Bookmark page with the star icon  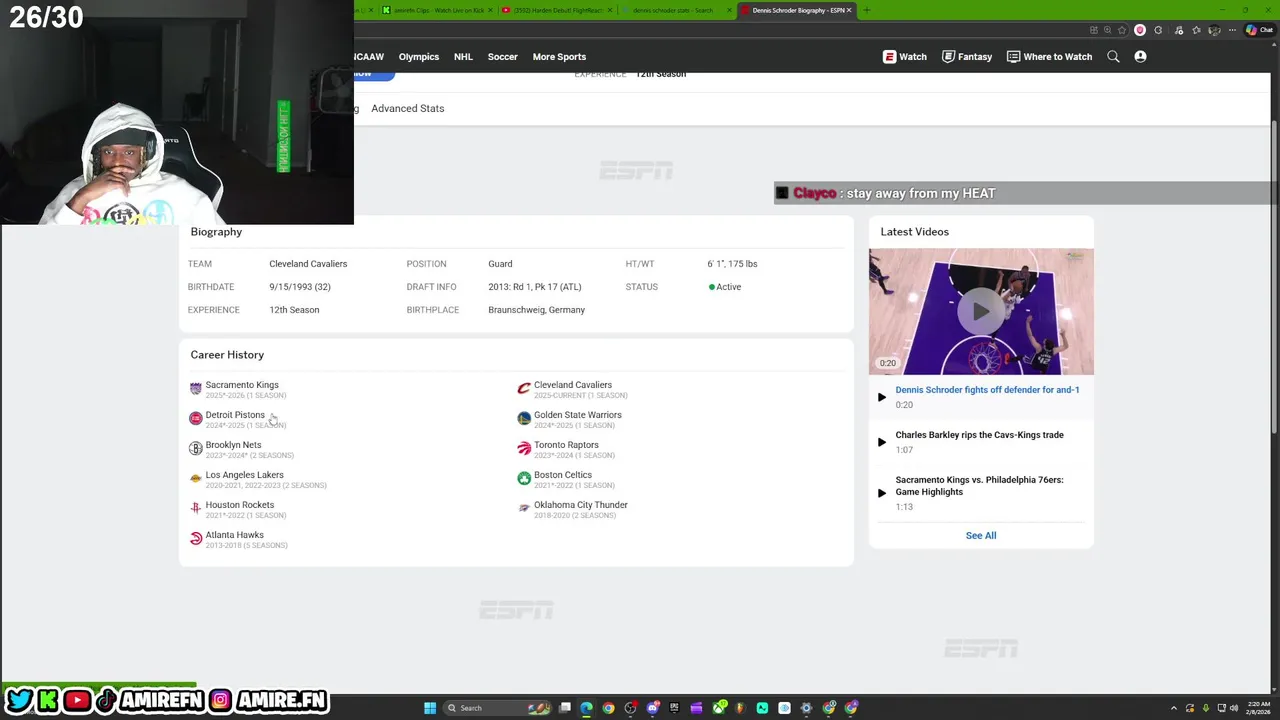pos(1121,30)
